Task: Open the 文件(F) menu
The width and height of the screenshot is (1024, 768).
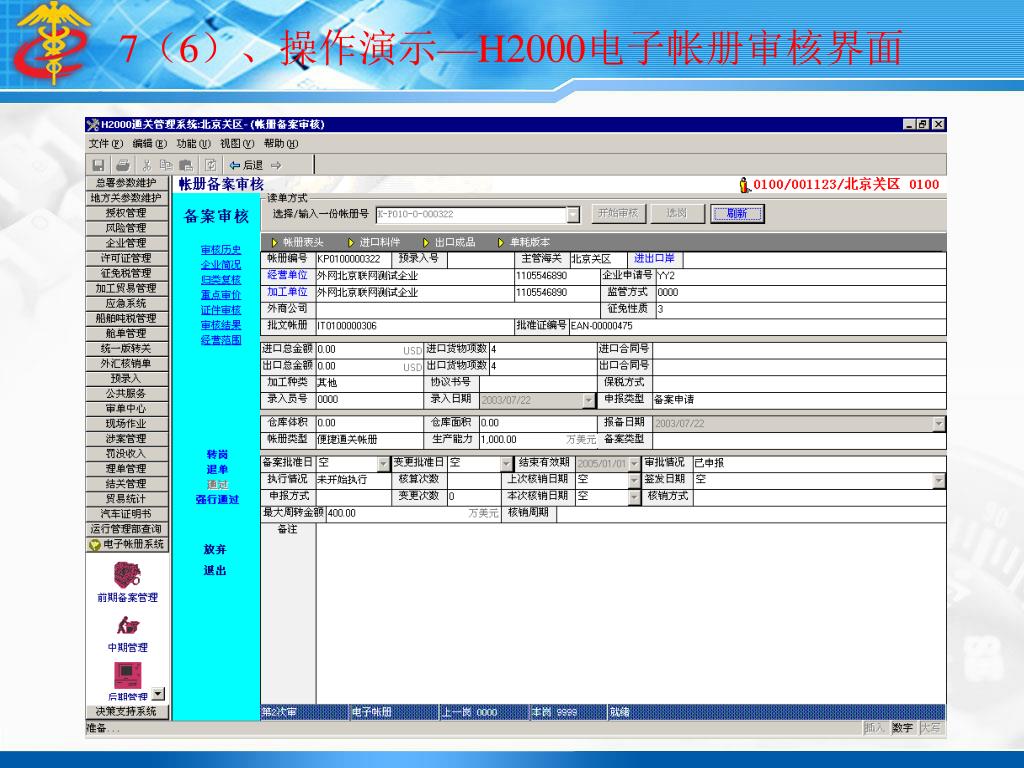Action: (x=106, y=144)
